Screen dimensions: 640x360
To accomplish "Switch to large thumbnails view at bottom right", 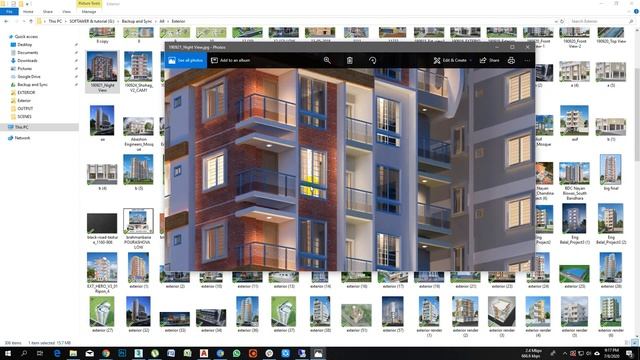I will click(x=635, y=343).
